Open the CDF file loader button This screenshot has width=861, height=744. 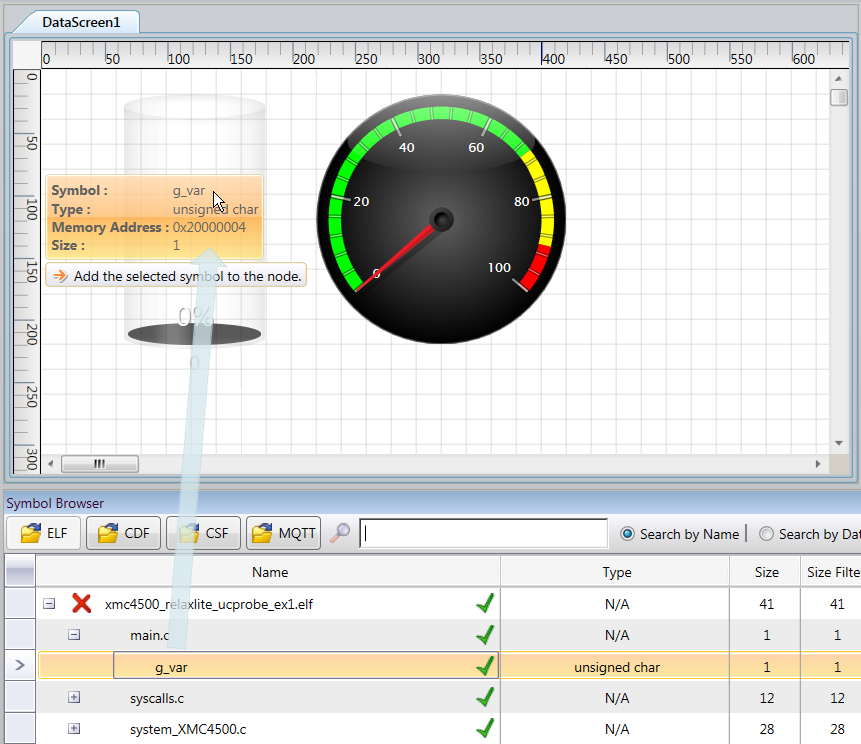pyautogui.click(x=124, y=533)
